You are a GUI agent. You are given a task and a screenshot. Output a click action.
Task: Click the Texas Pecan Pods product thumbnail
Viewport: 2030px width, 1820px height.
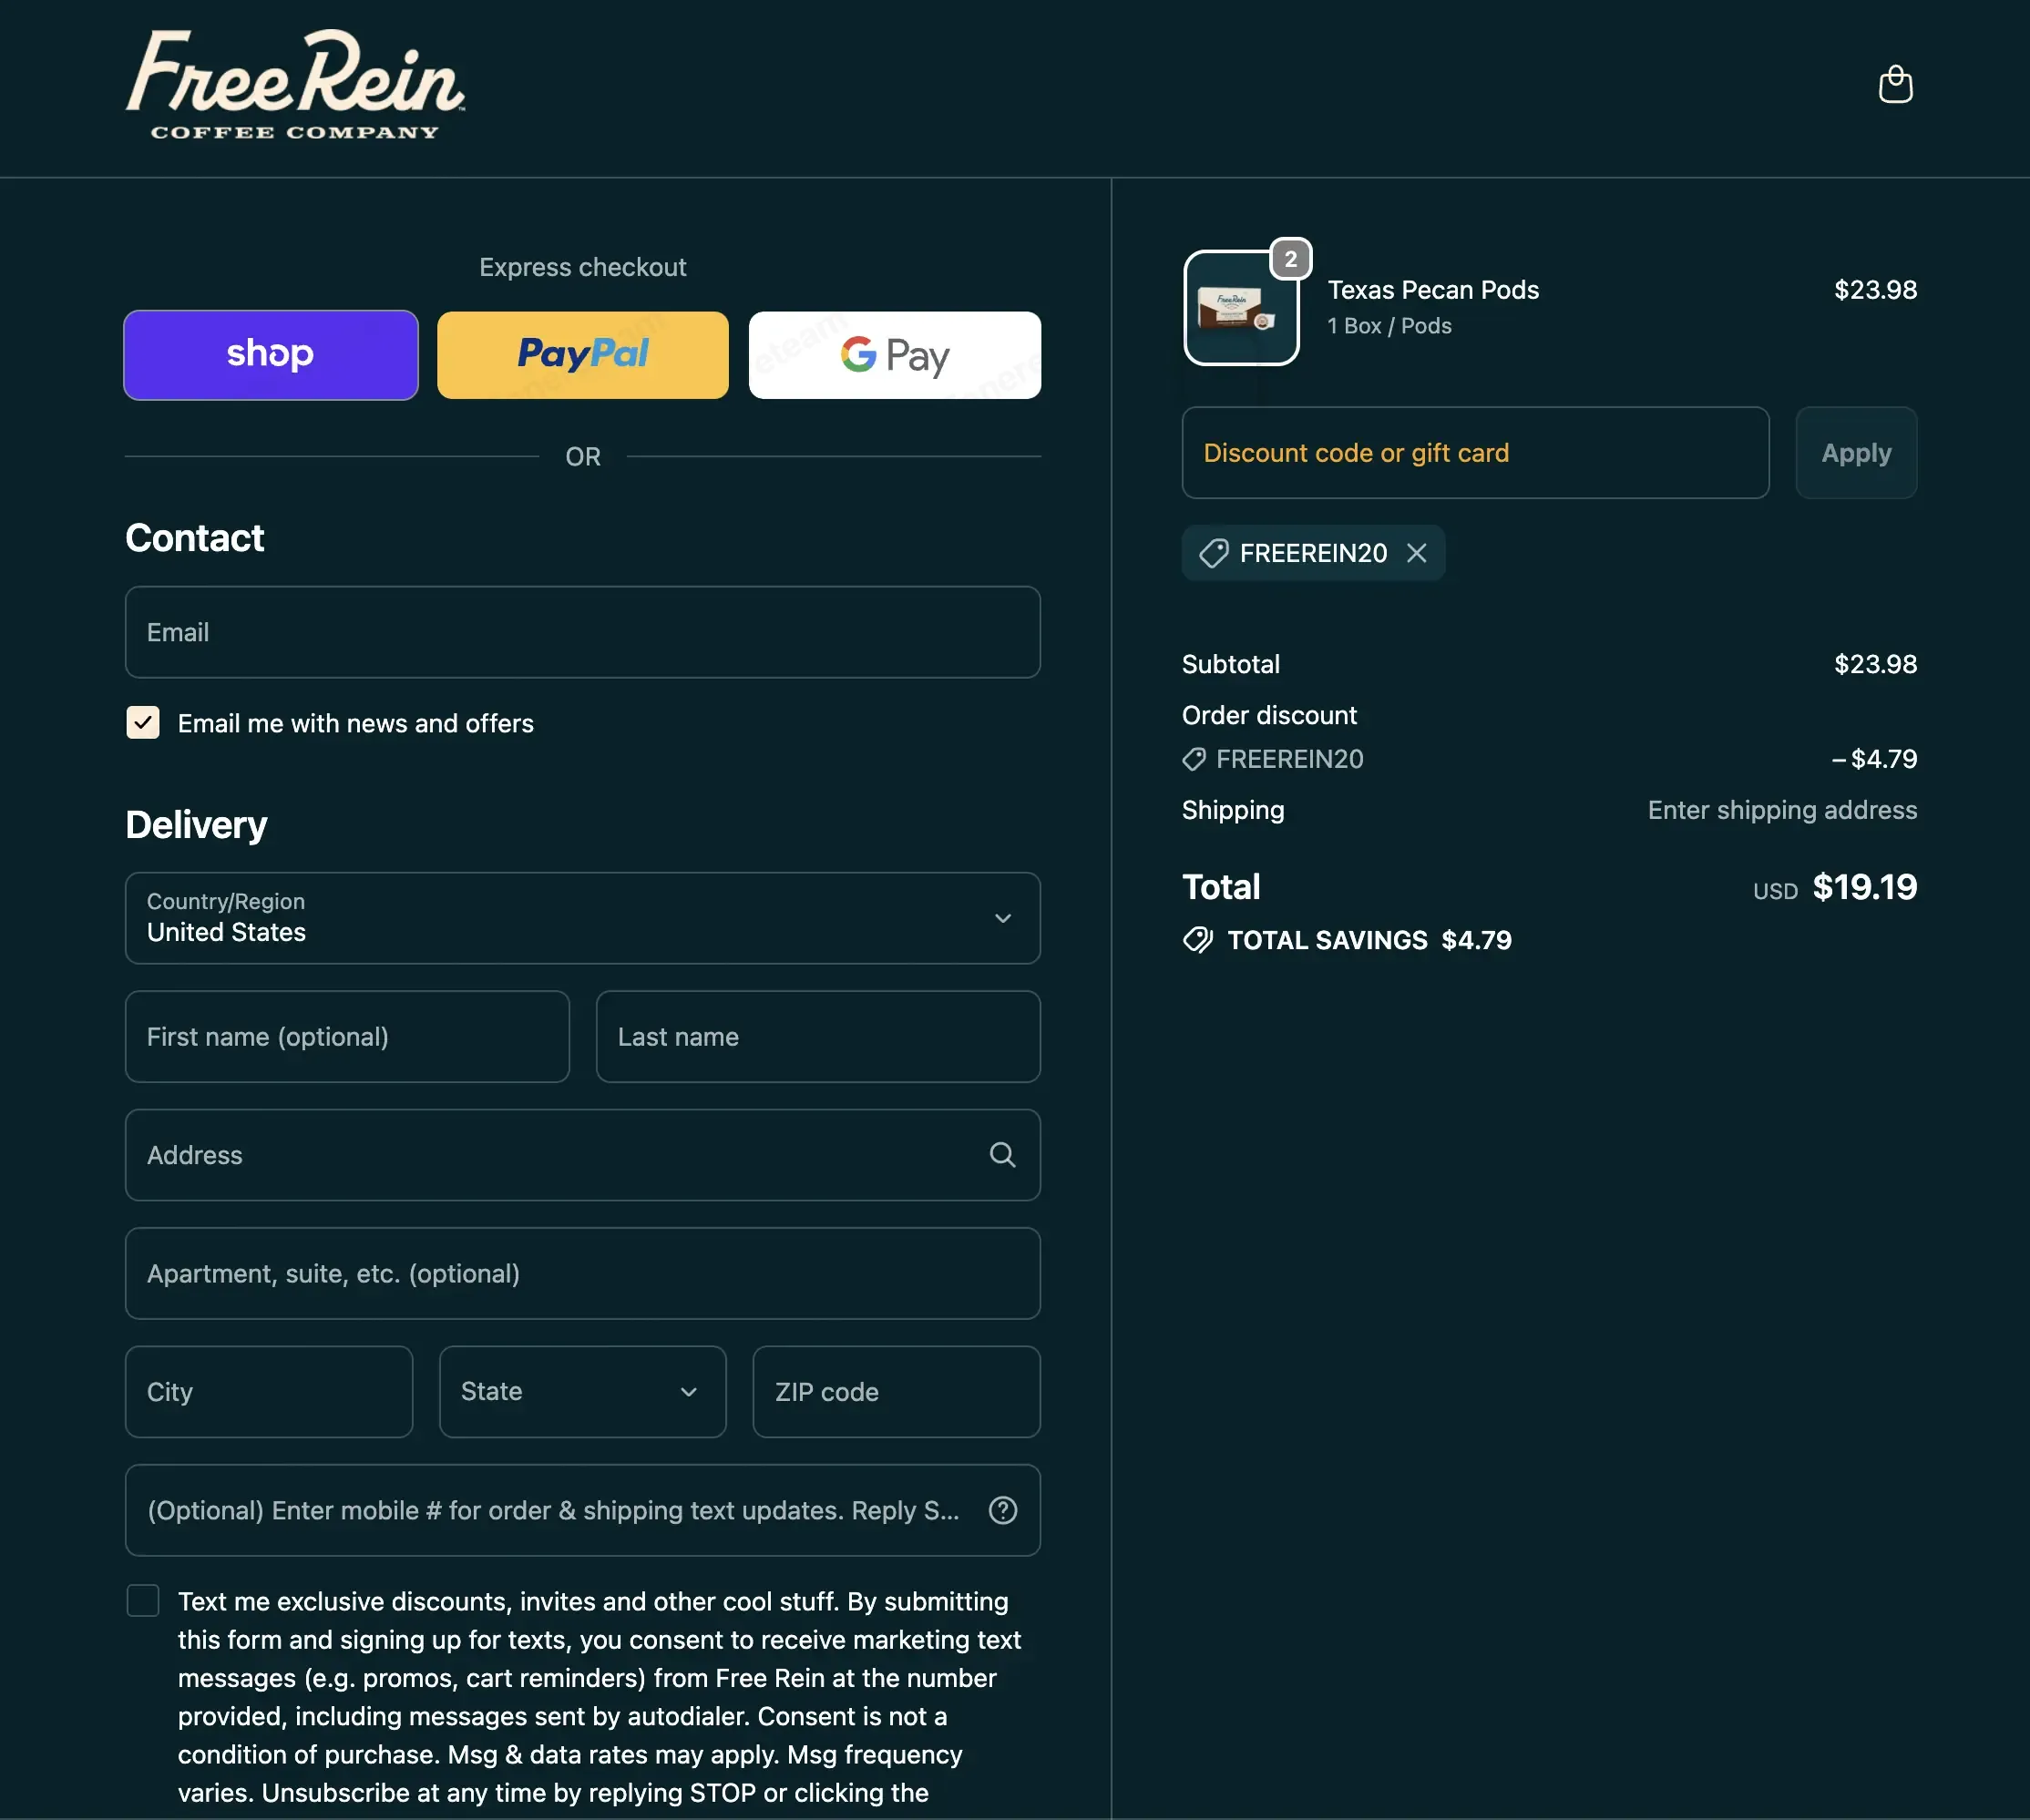[x=1241, y=308]
